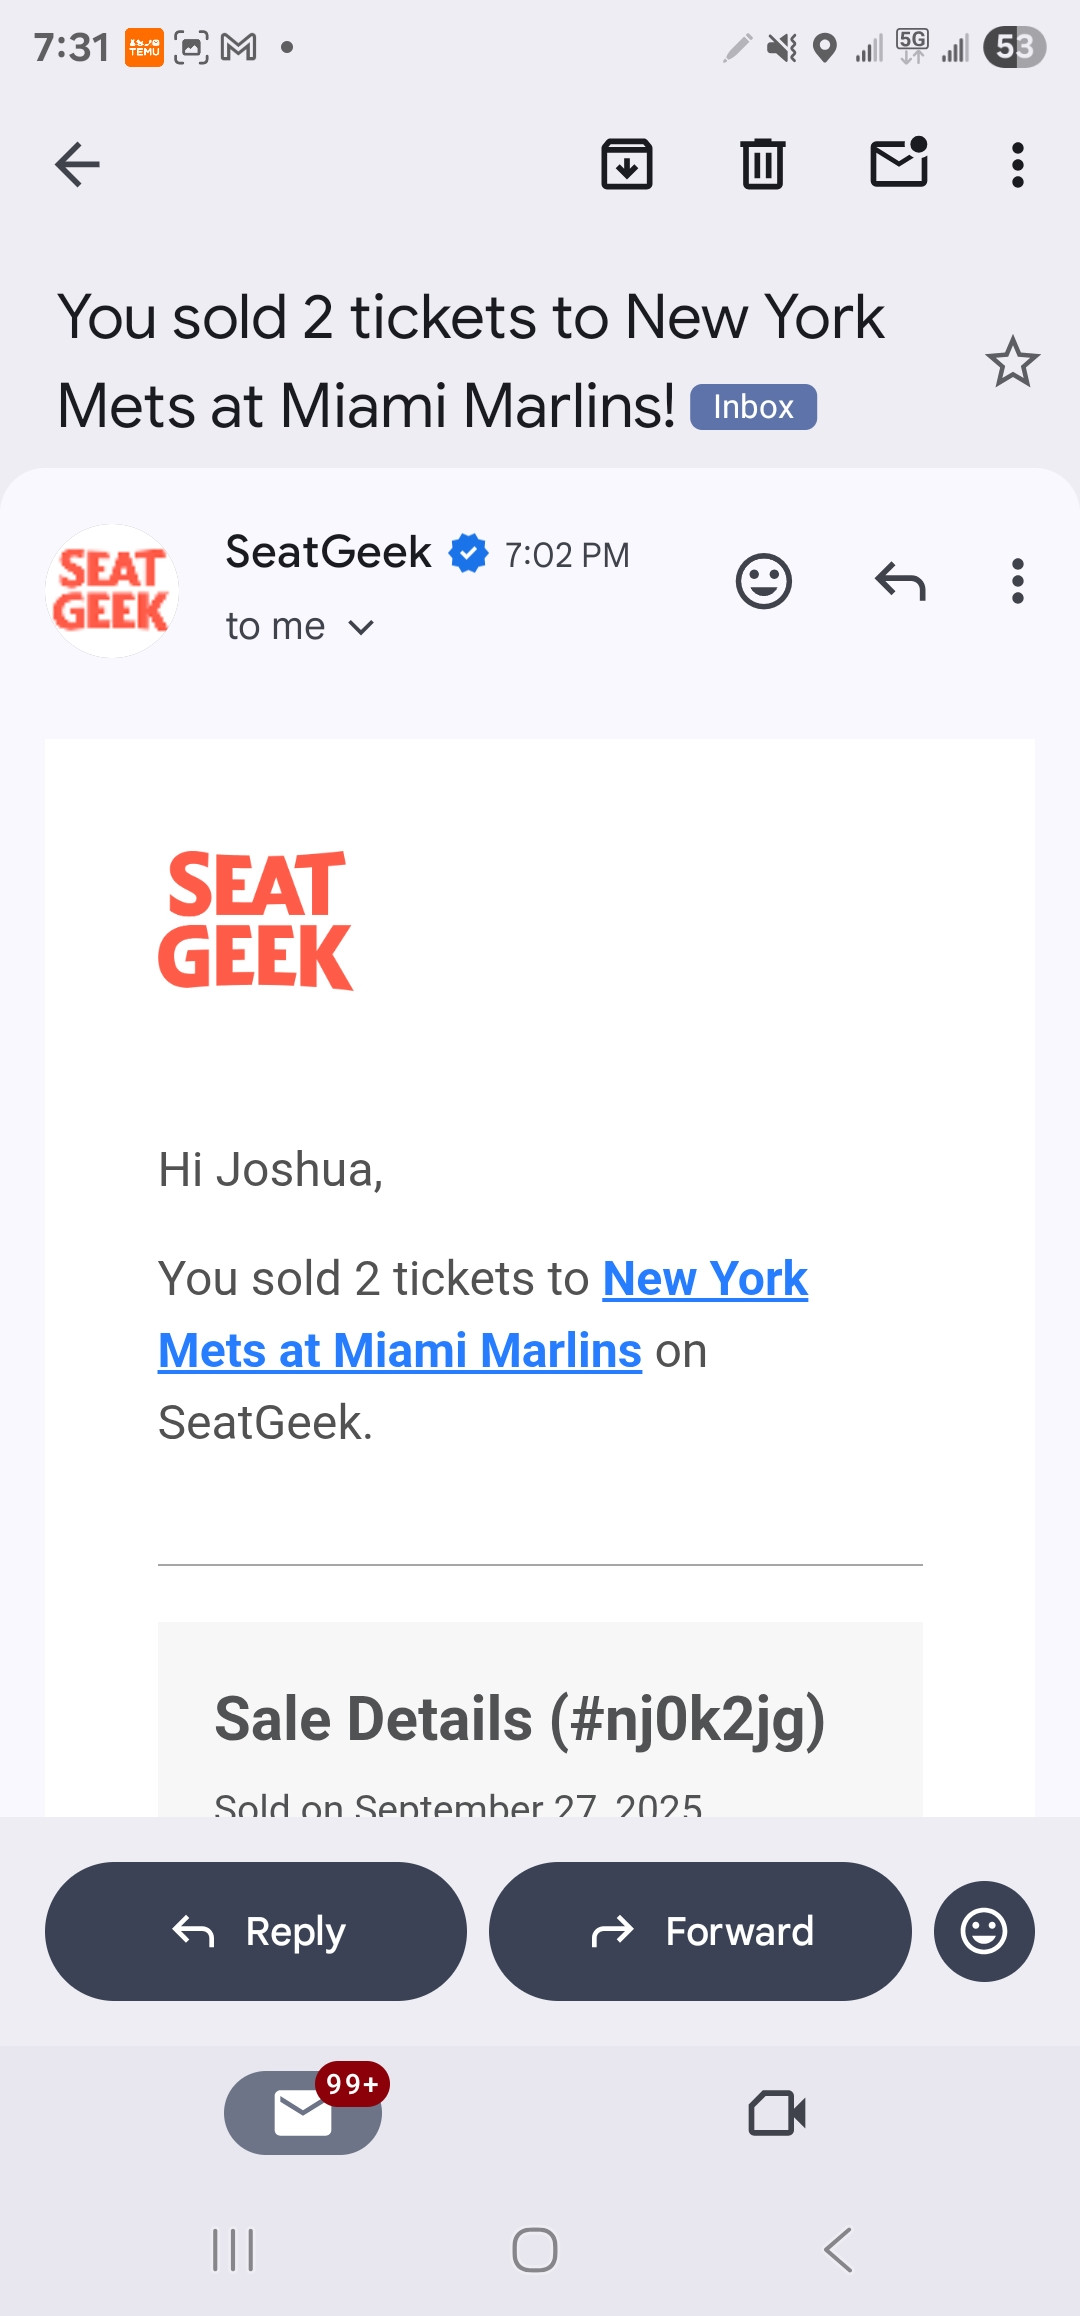
Task: Expand recipient details next to "to me"
Action: click(x=361, y=627)
